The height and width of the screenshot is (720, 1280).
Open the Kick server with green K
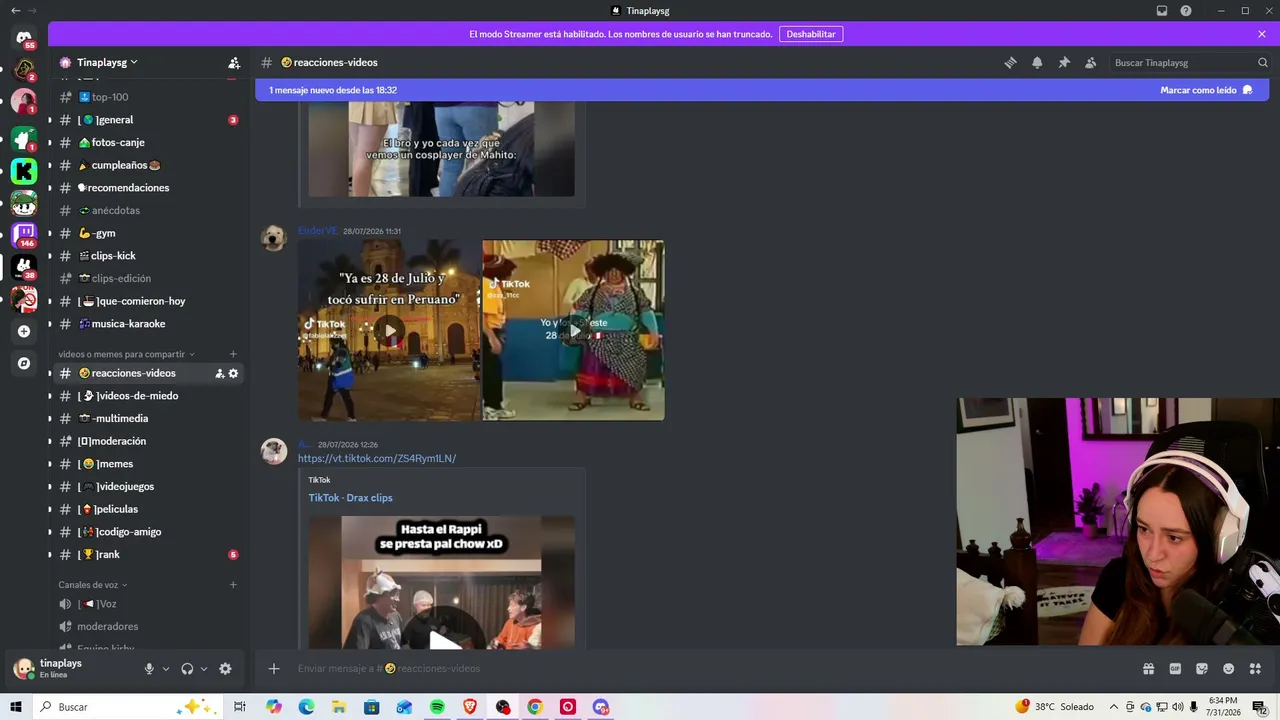(24, 171)
